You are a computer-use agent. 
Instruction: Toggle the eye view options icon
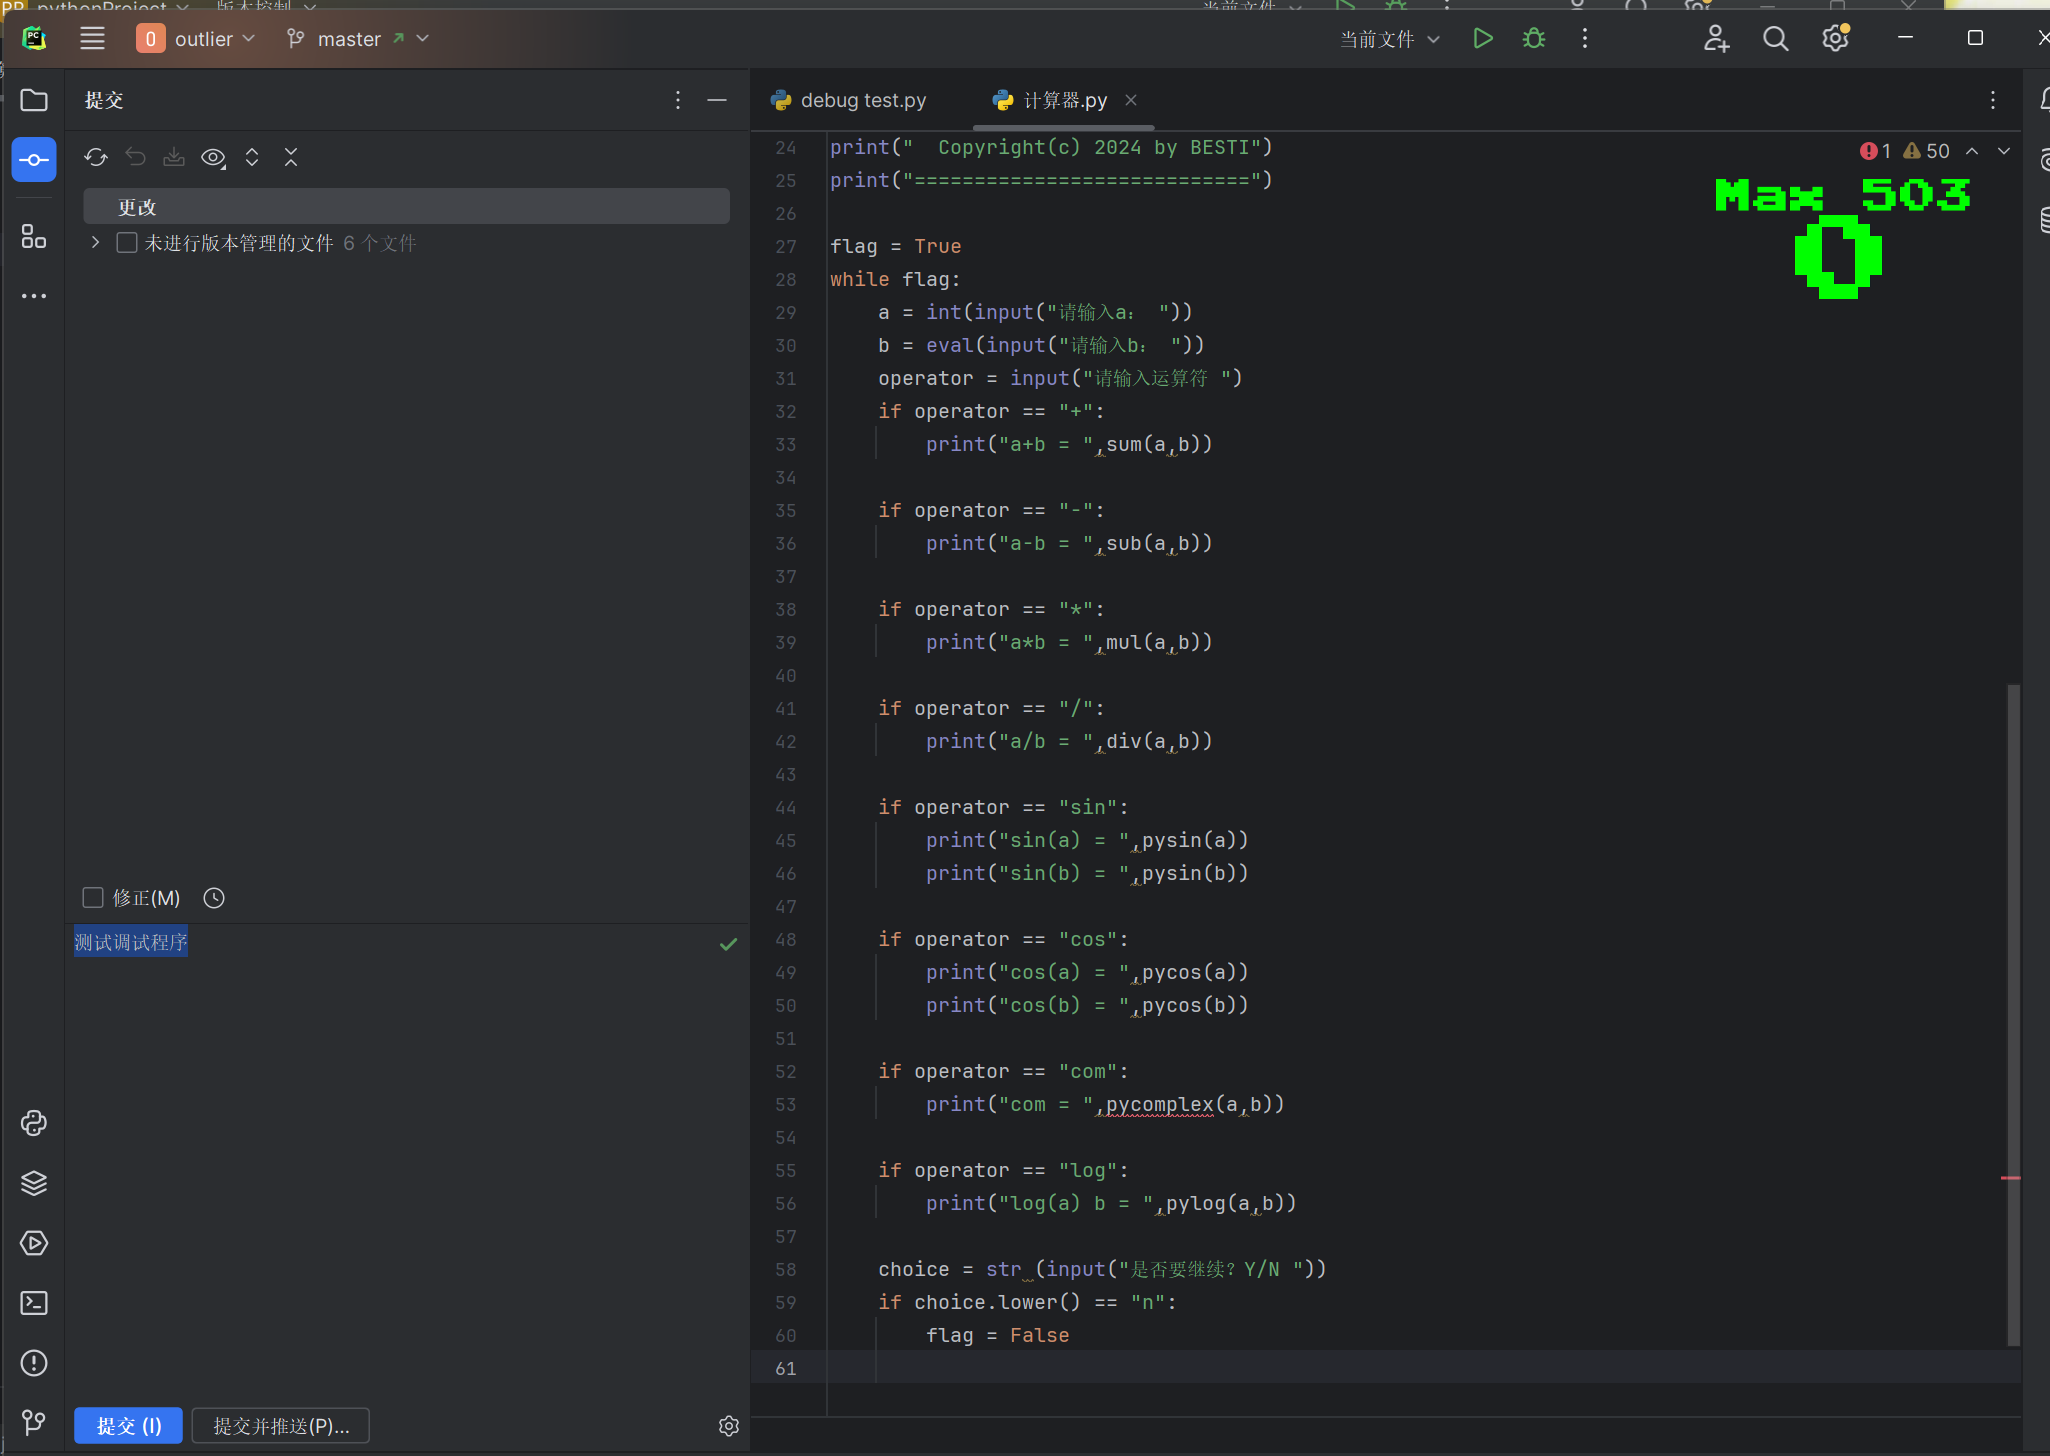click(213, 157)
